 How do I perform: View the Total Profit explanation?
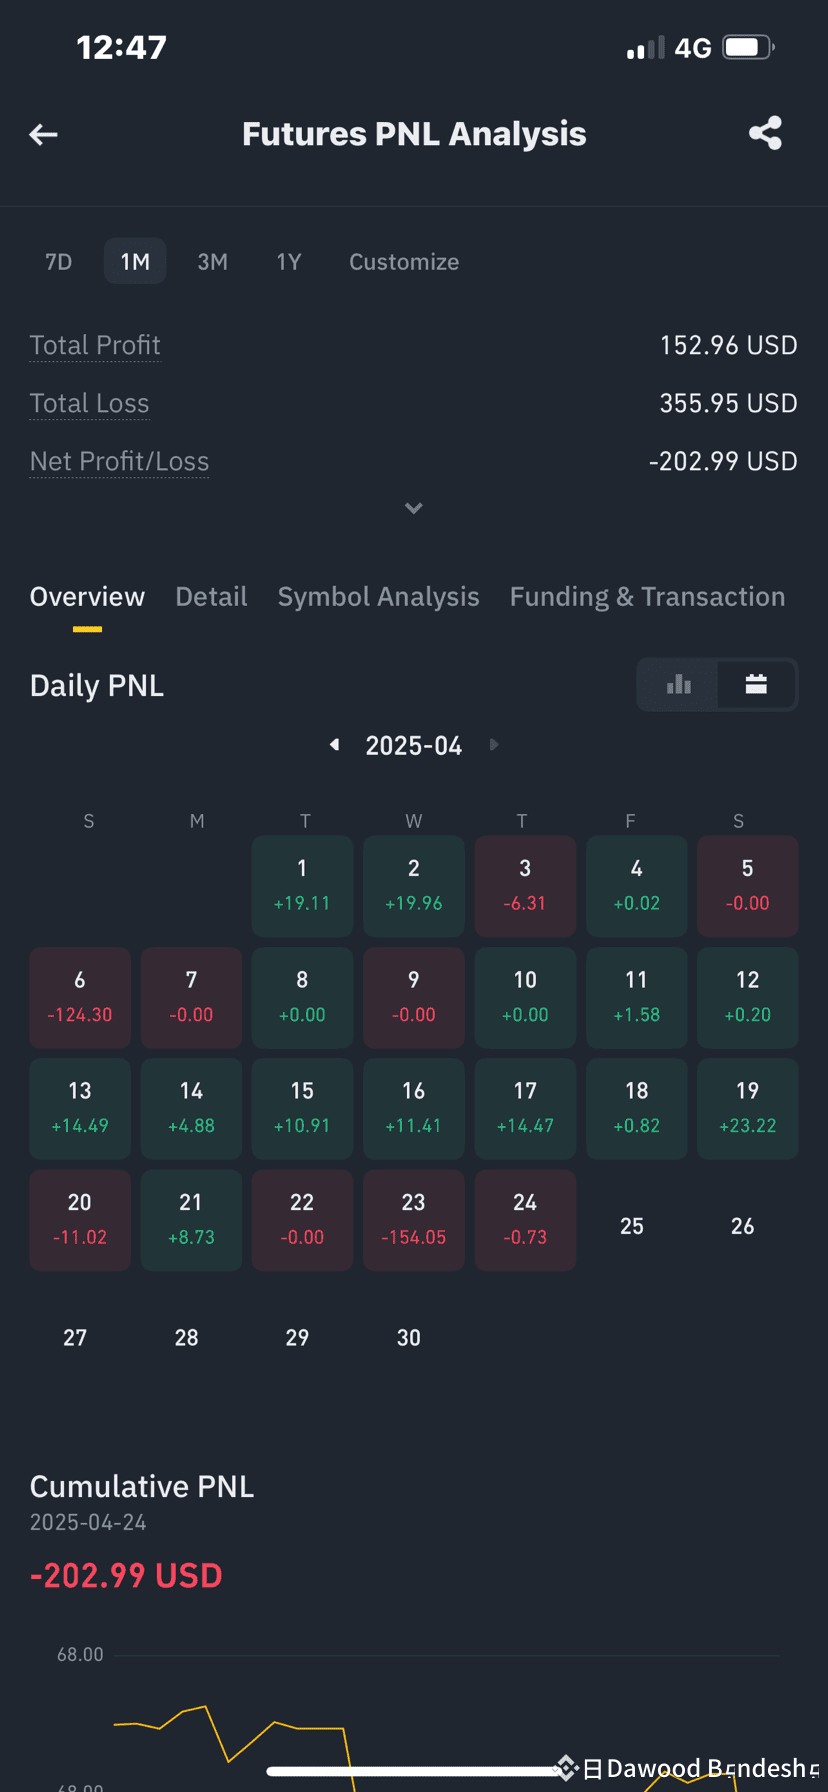pos(95,346)
